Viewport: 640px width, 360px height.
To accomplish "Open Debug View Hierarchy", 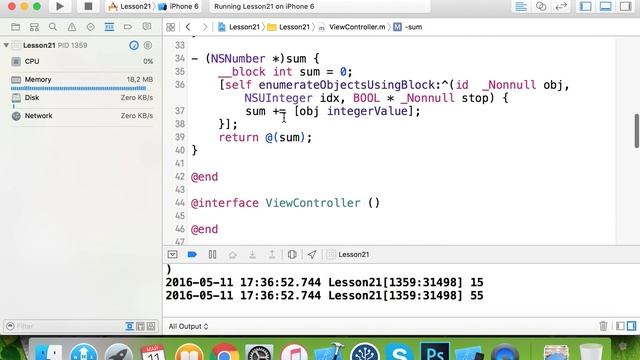I will point(292,254).
